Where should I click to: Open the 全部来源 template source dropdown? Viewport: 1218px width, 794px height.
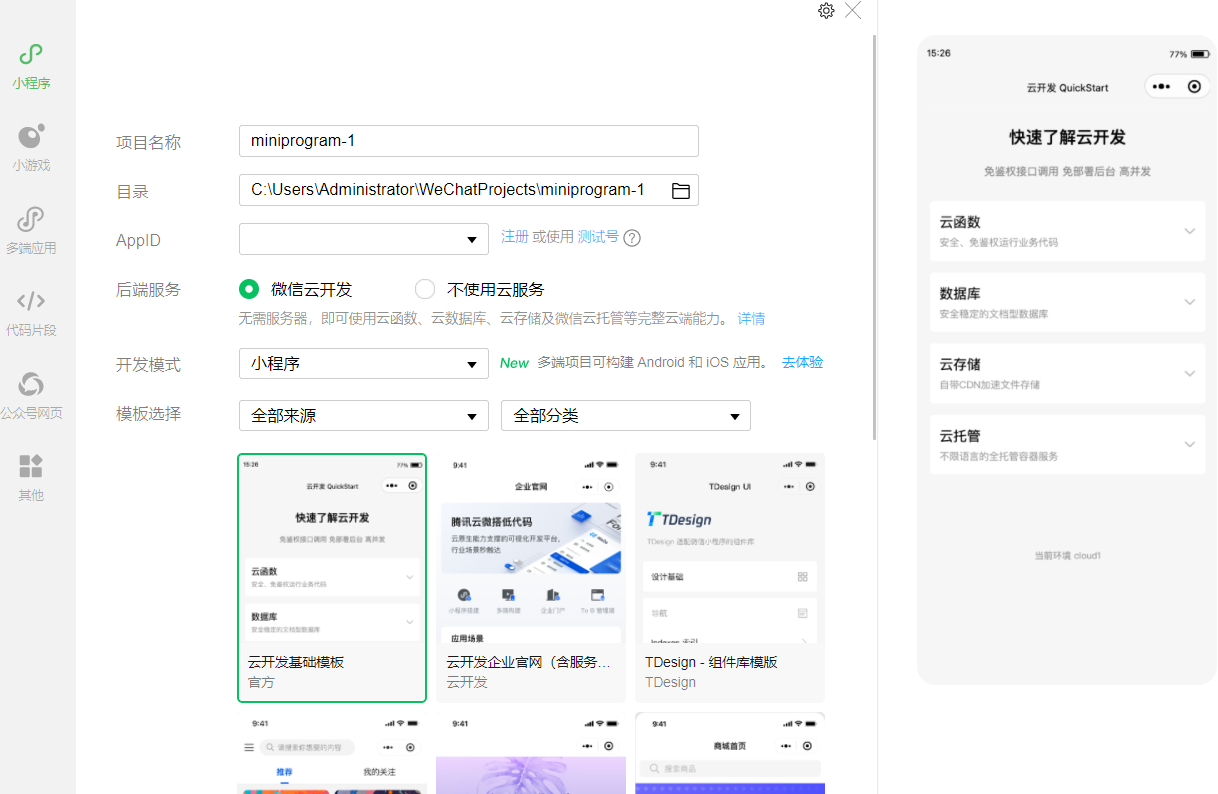click(x=364, y=416)
